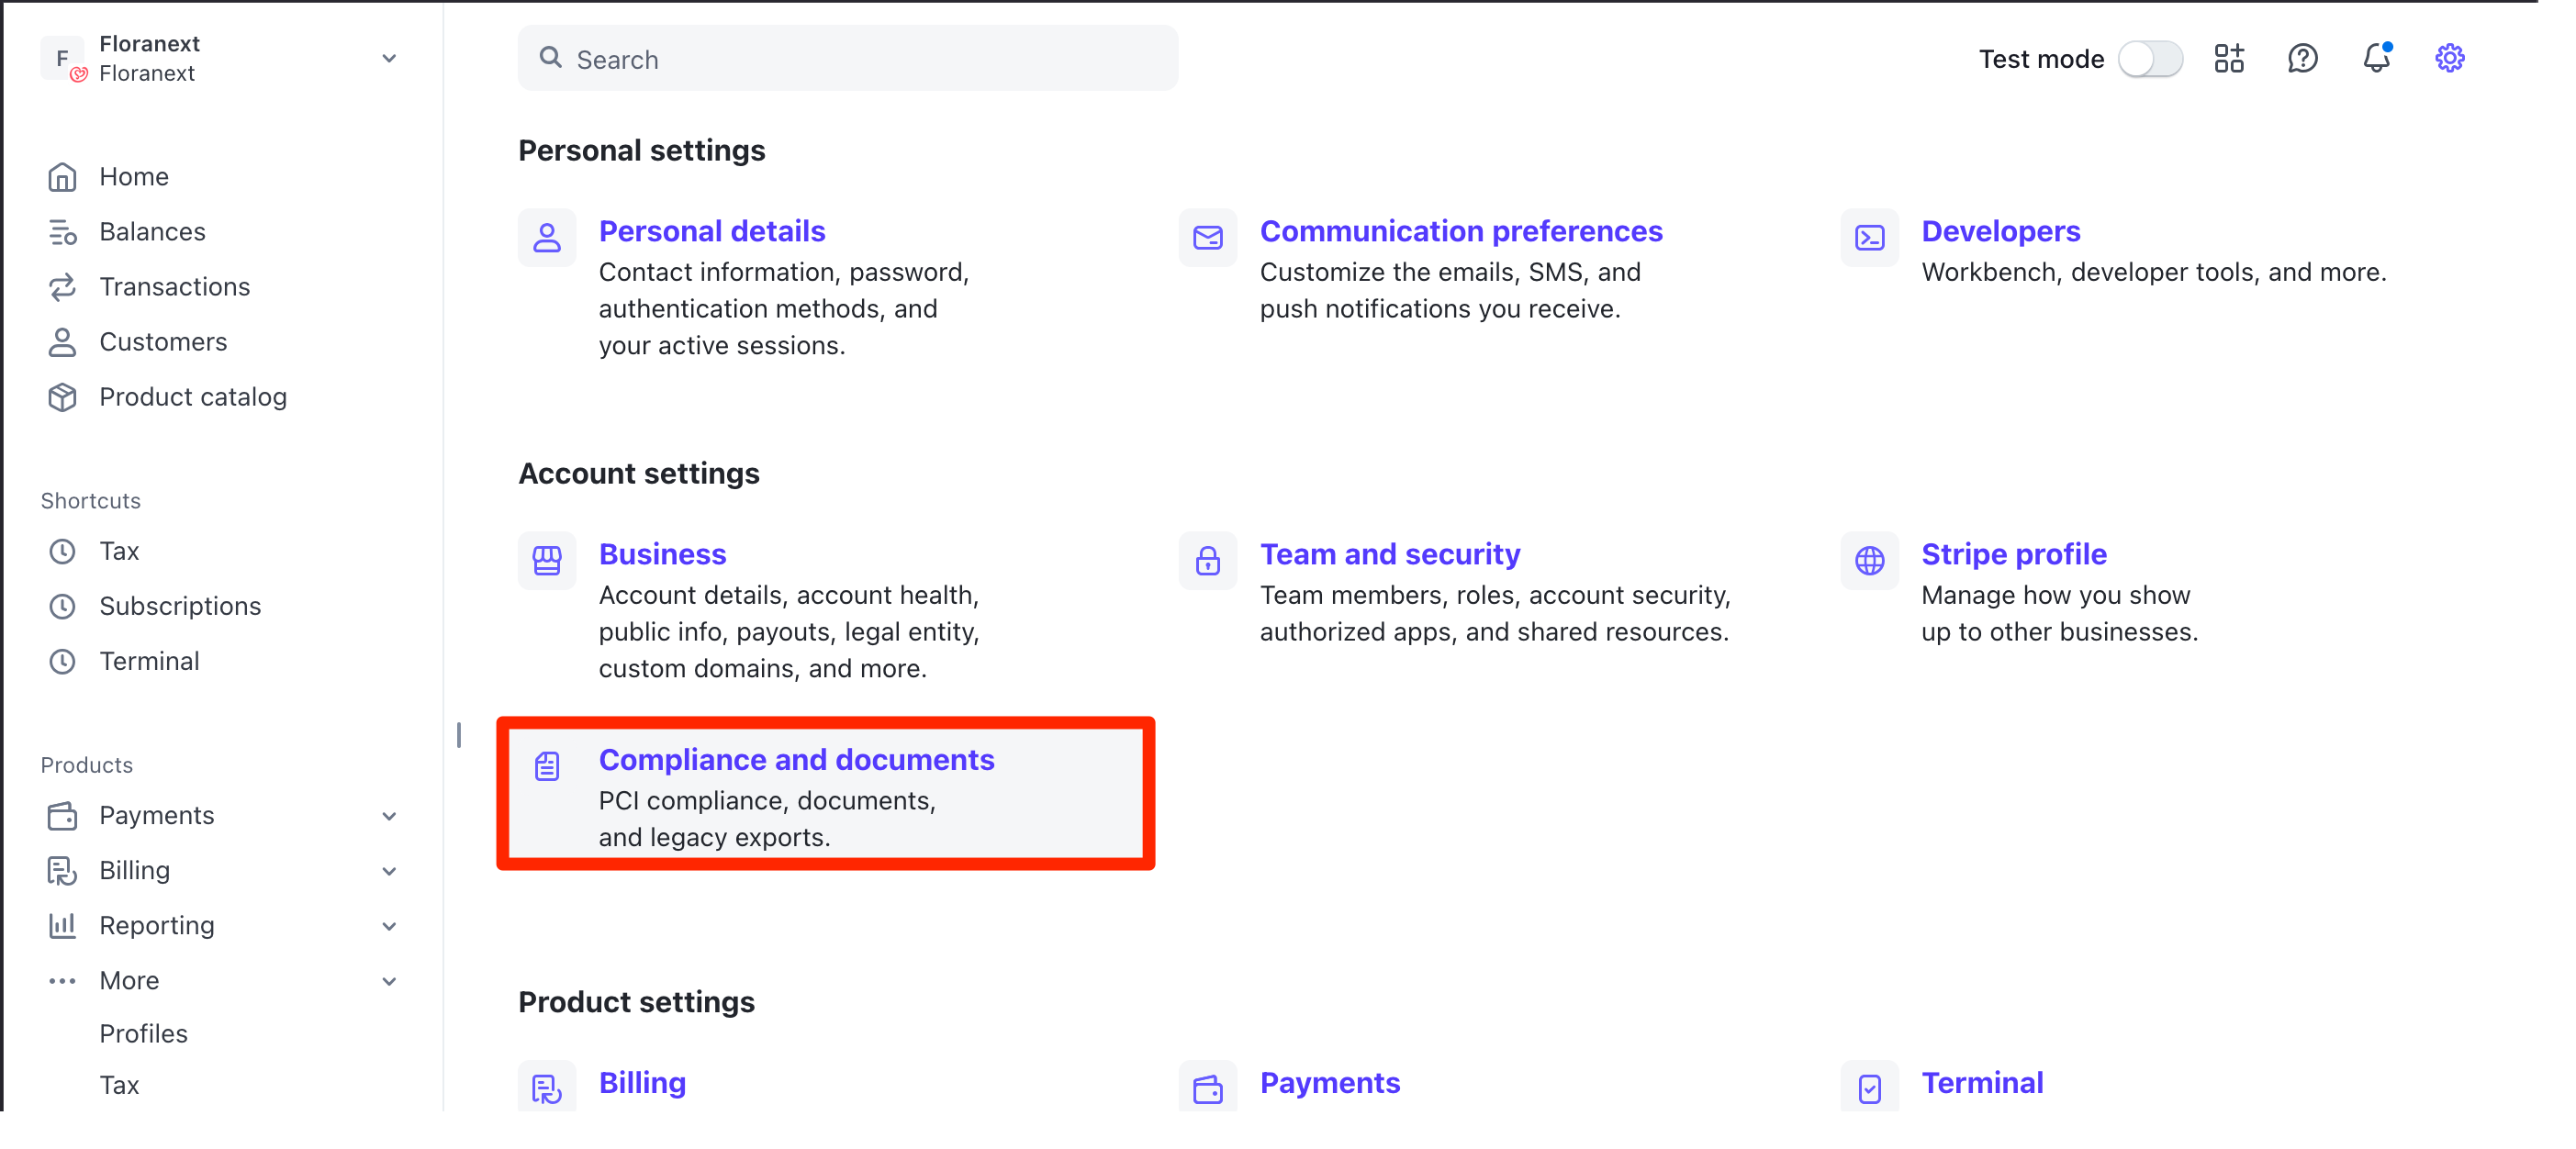The height and width of the screenshot is (1149, 2576).
Task: Expand the Payments sidebar section
Action: pos(389,816)
